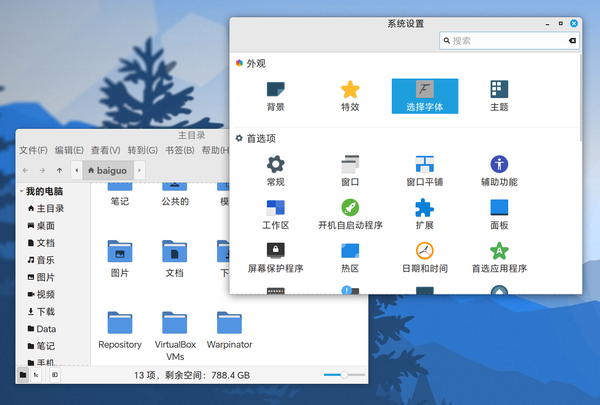This screenshot has height=405, width=600.
Task: Open the 转到(G) menu
Action: 143,150
